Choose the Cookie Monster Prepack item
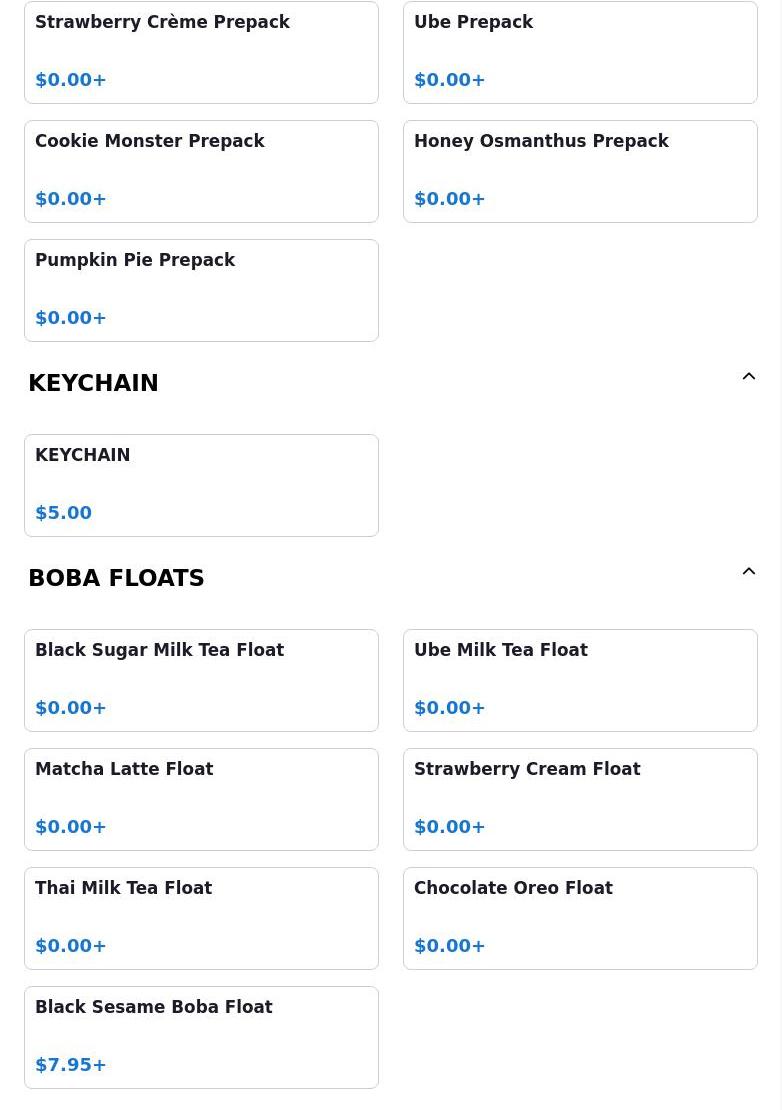Image resolution: width=782 pixels, height=1110 pixels. click(x=201, y=171)
